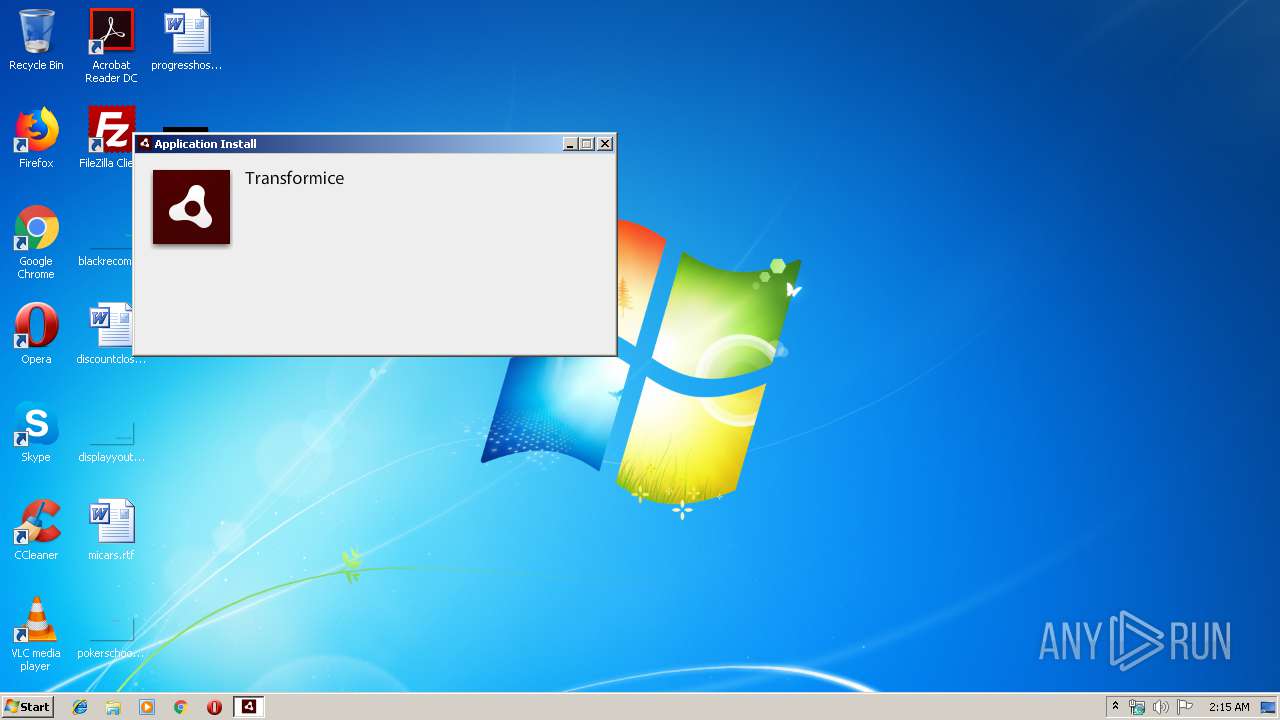The width and height of the screenshot is (1280, 720).
Task: Launch Acrobat Reader DC shortcut
Action: [111, 46]
